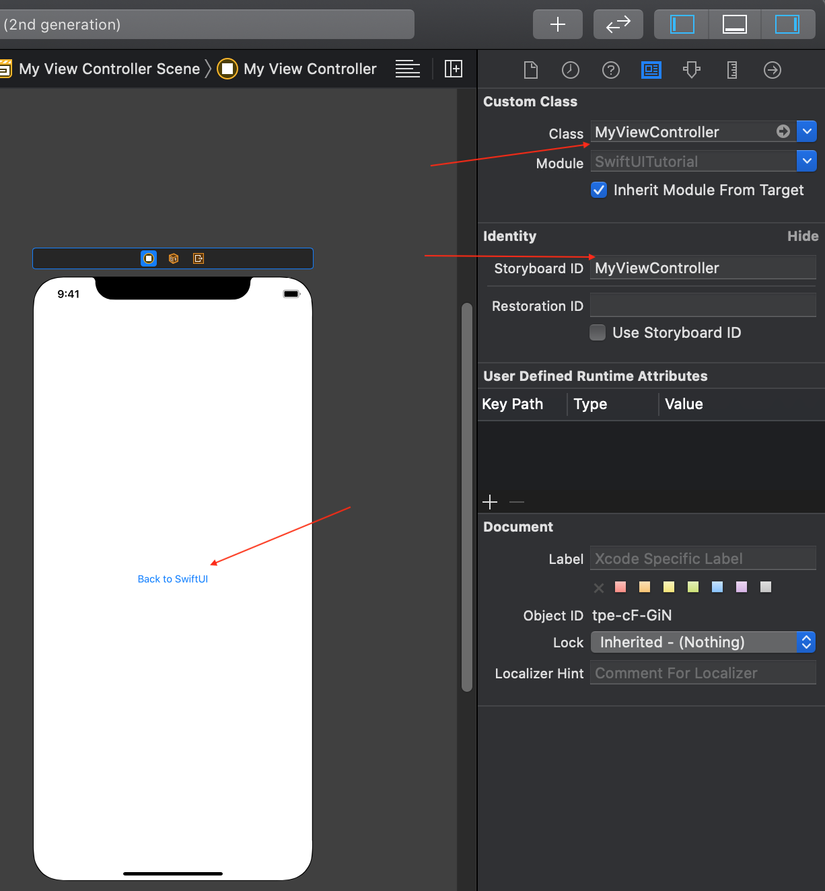
Task: Toggle the bottom debug area panel
Action: 735,24
